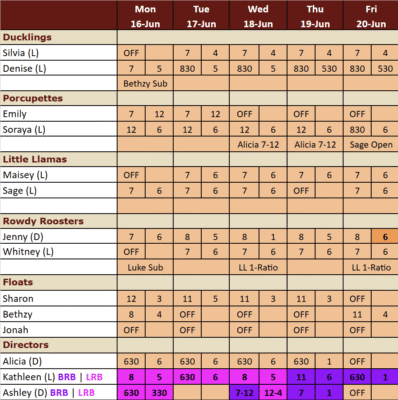
Task: Click the Rowdy Roosters section heading
Action: pos(43,221)
